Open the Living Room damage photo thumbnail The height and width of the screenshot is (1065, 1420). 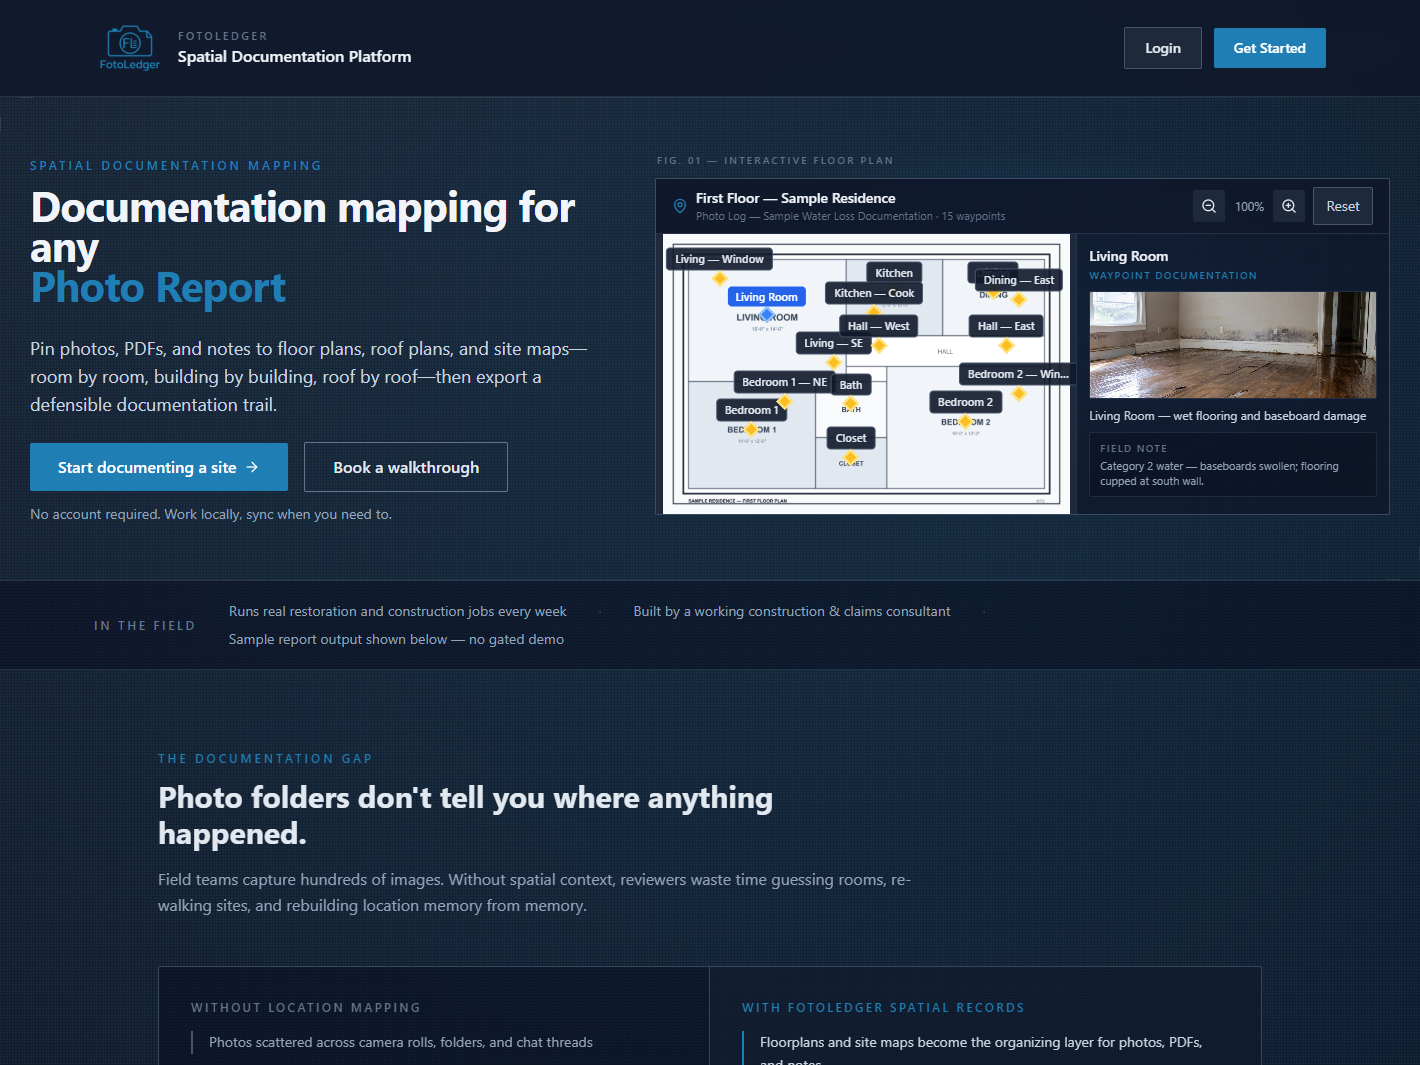click(x=1233, y=345)
